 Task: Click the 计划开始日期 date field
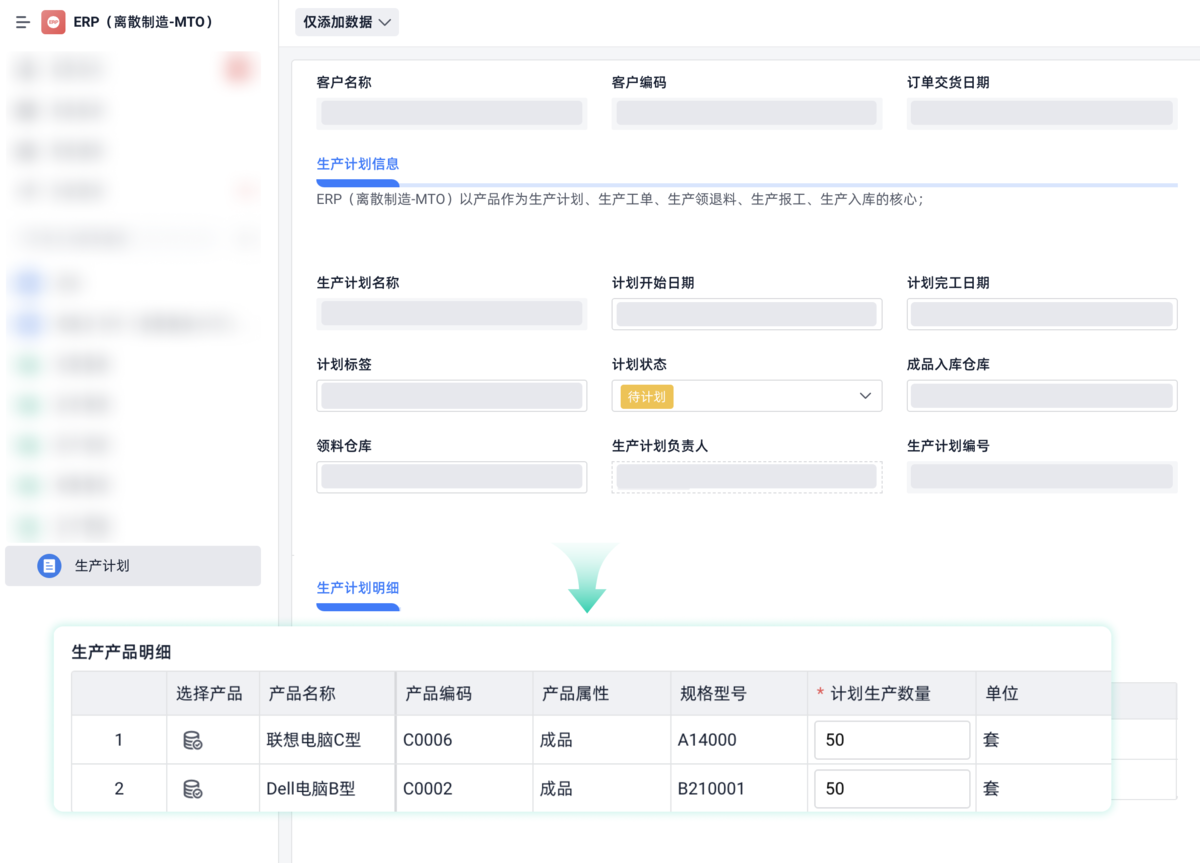tap(746, 313)
